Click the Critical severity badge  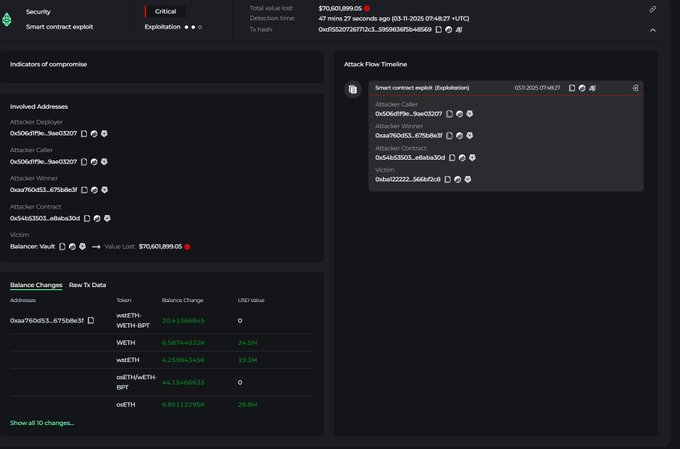(165, 11)
